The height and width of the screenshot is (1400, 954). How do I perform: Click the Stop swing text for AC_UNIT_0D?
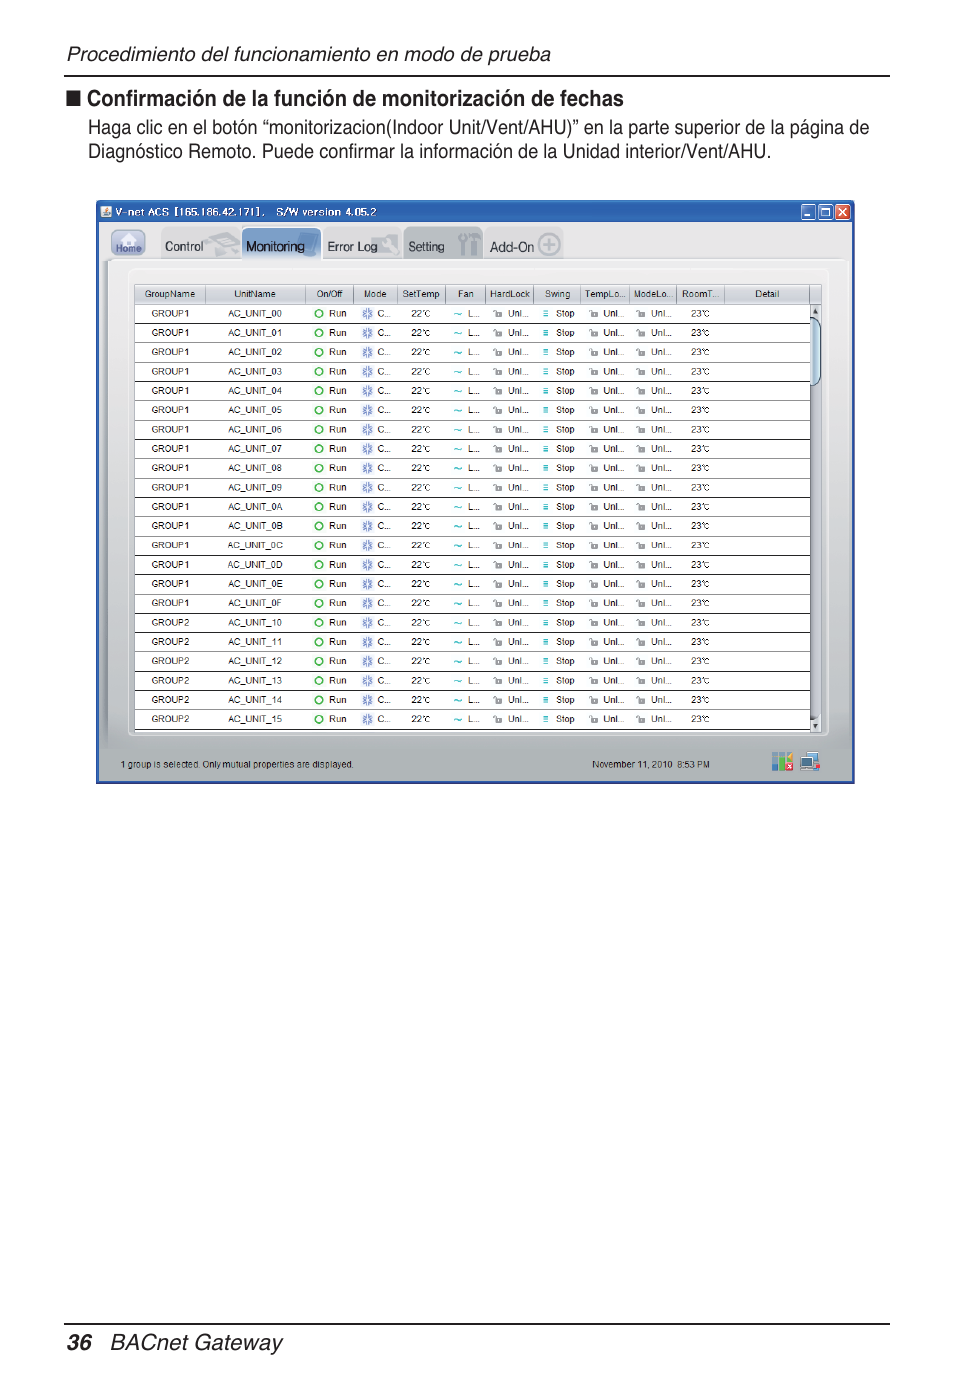565,565
